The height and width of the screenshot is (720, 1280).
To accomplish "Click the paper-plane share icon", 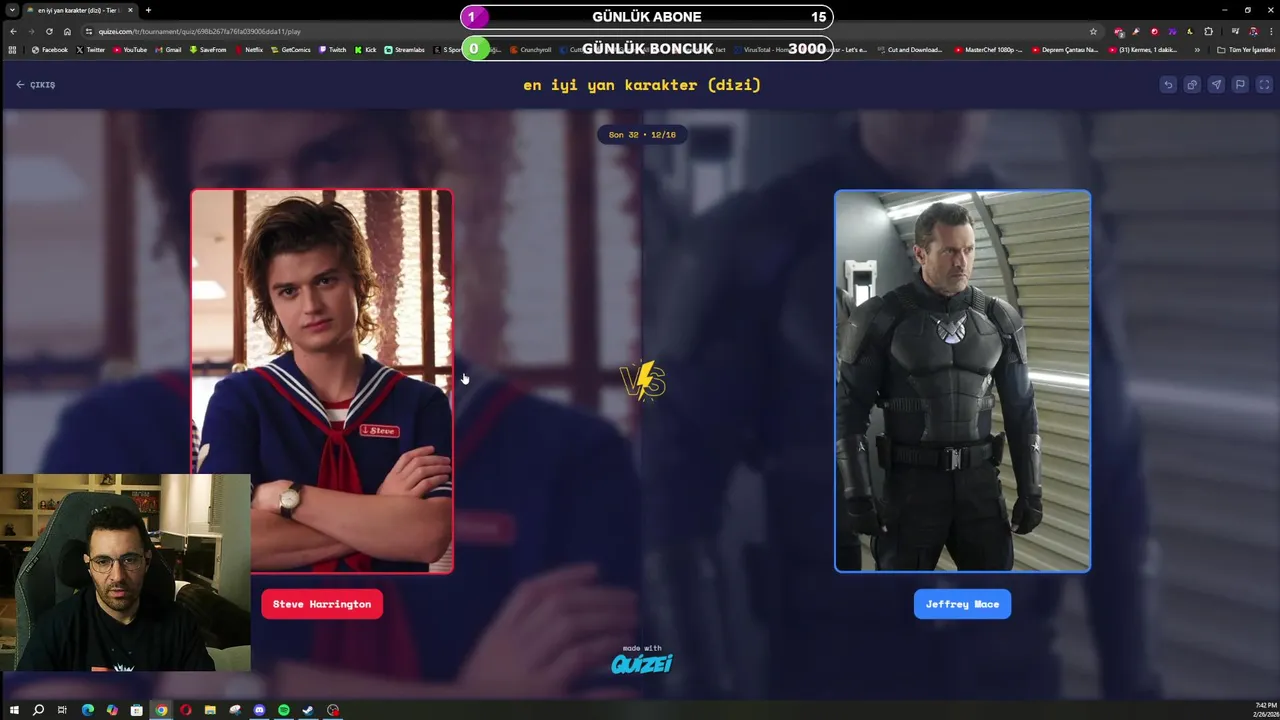I will (x=1216, y=85).
